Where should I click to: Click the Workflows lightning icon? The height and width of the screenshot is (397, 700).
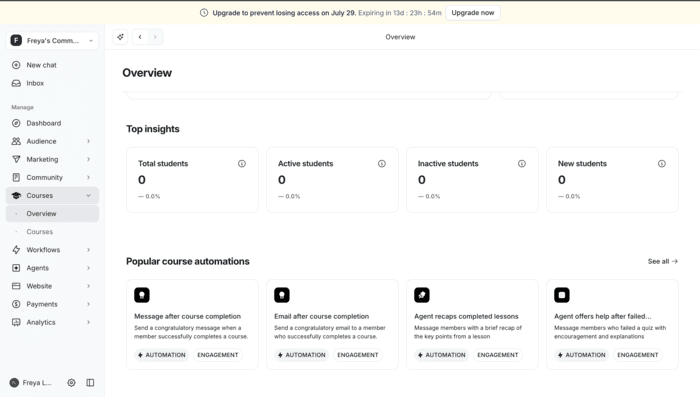tap(16, 250)
